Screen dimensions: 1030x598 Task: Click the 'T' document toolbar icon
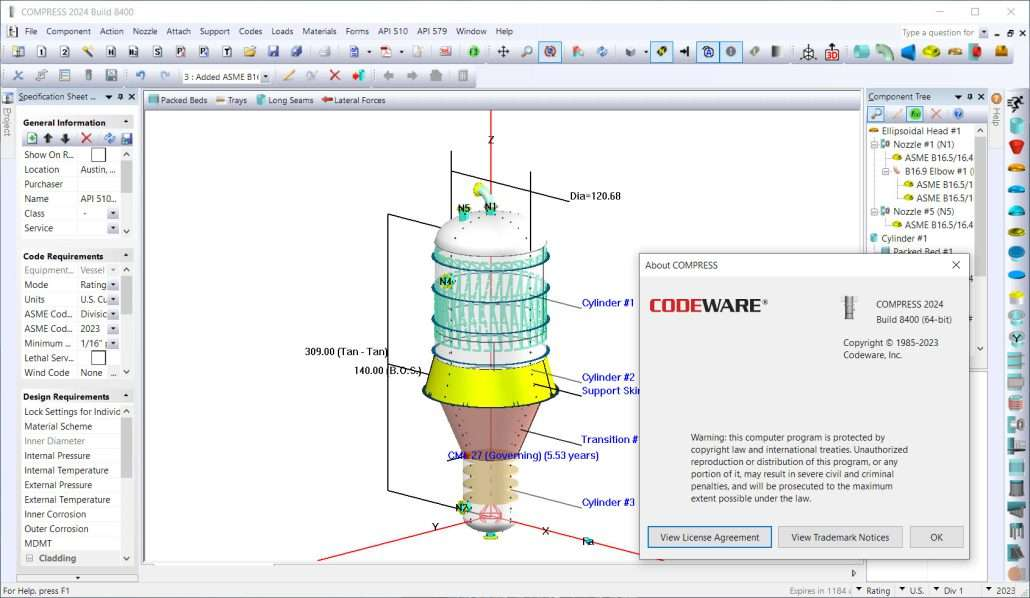click(x=227, y=51)
